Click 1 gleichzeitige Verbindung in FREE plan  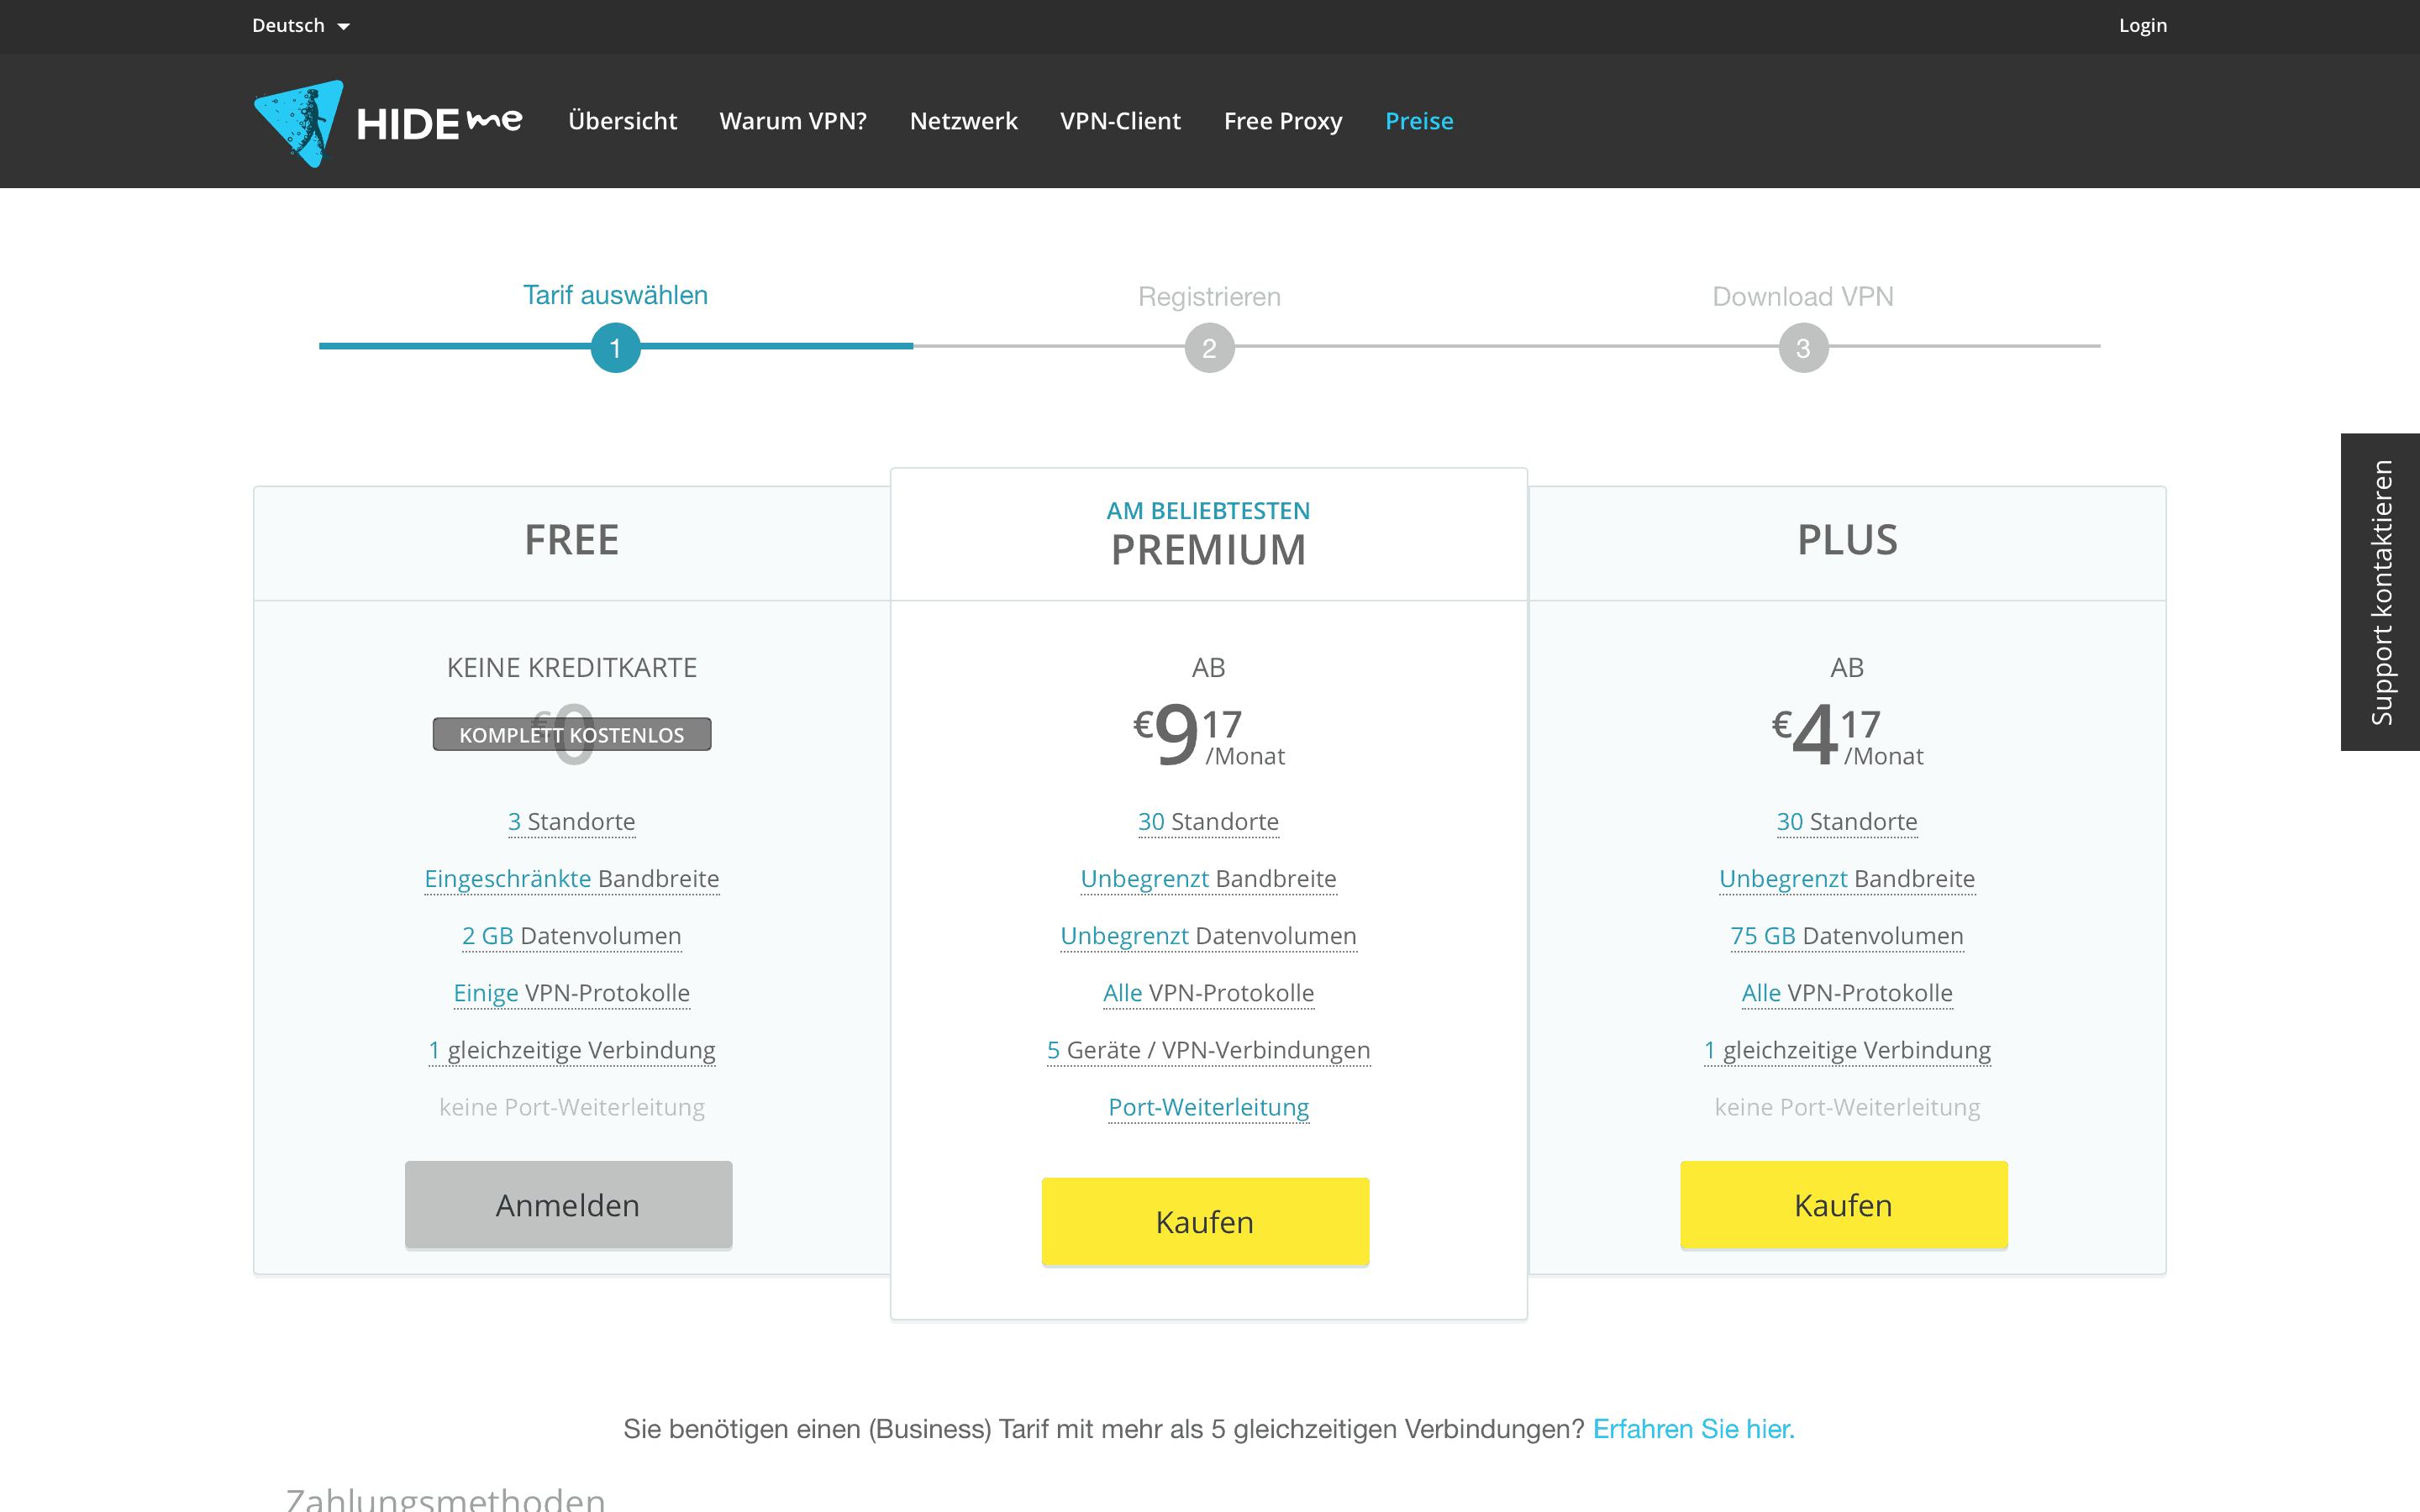571,1050
